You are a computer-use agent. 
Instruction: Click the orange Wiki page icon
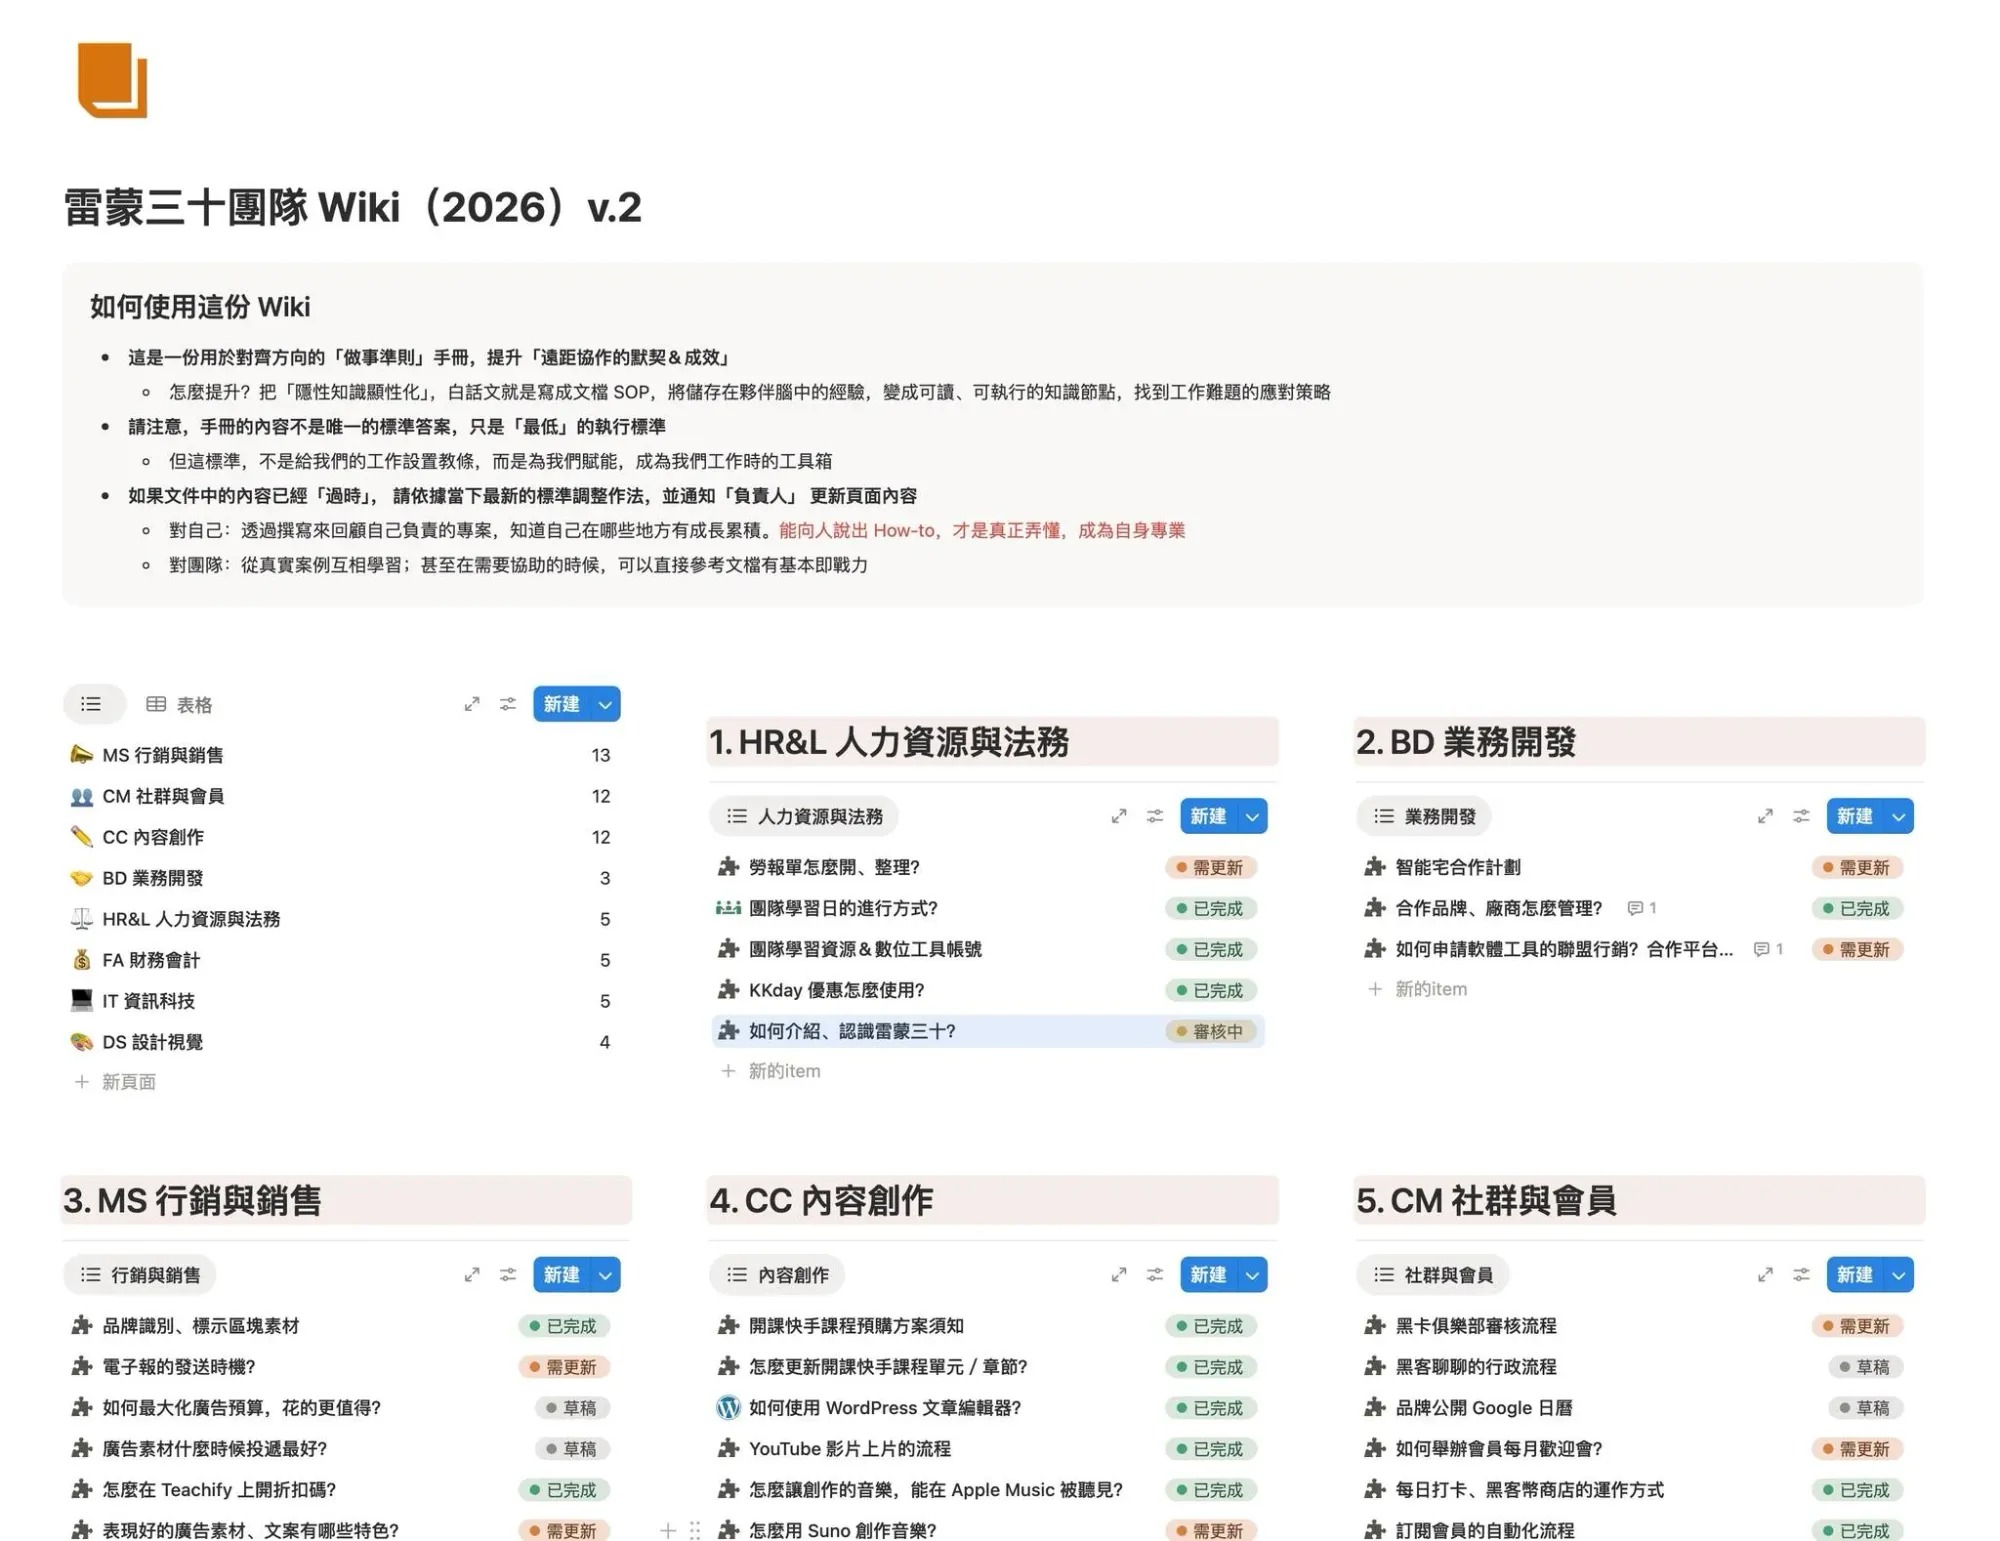pos(112,80)
